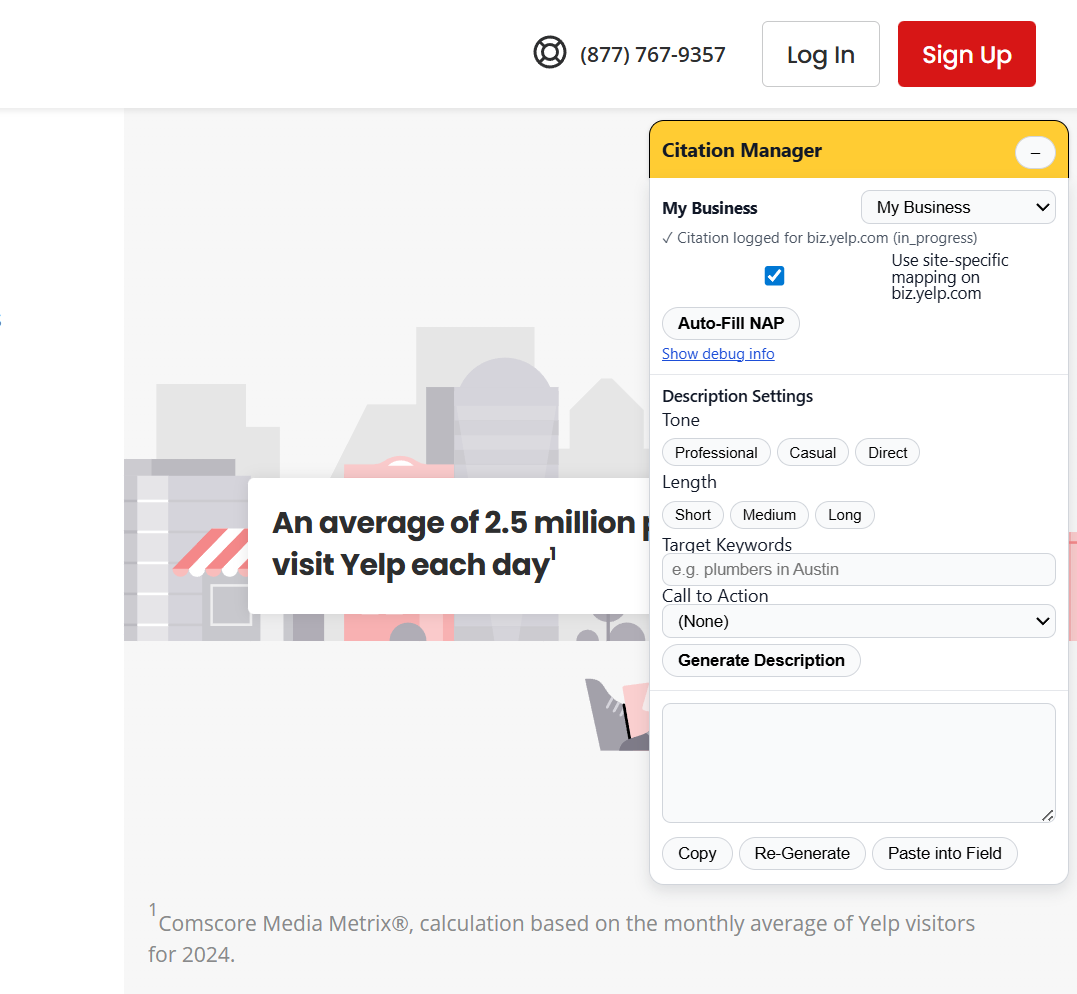The width and height of the screenshot is (1077, 994).
Task: Toggle the site-specific mapping checkbox
Action: tap(774, 276)
